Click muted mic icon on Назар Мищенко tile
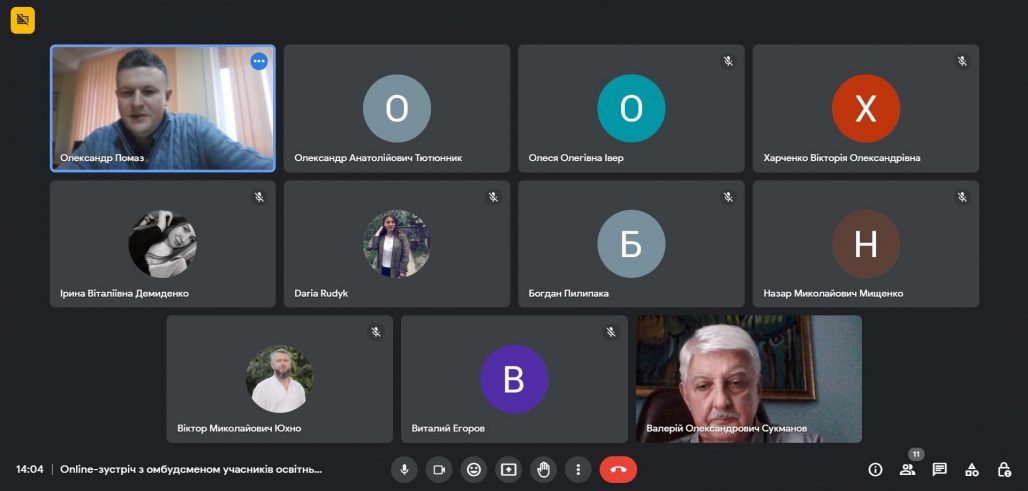The image size is (1028, 491). pos(962,197)
